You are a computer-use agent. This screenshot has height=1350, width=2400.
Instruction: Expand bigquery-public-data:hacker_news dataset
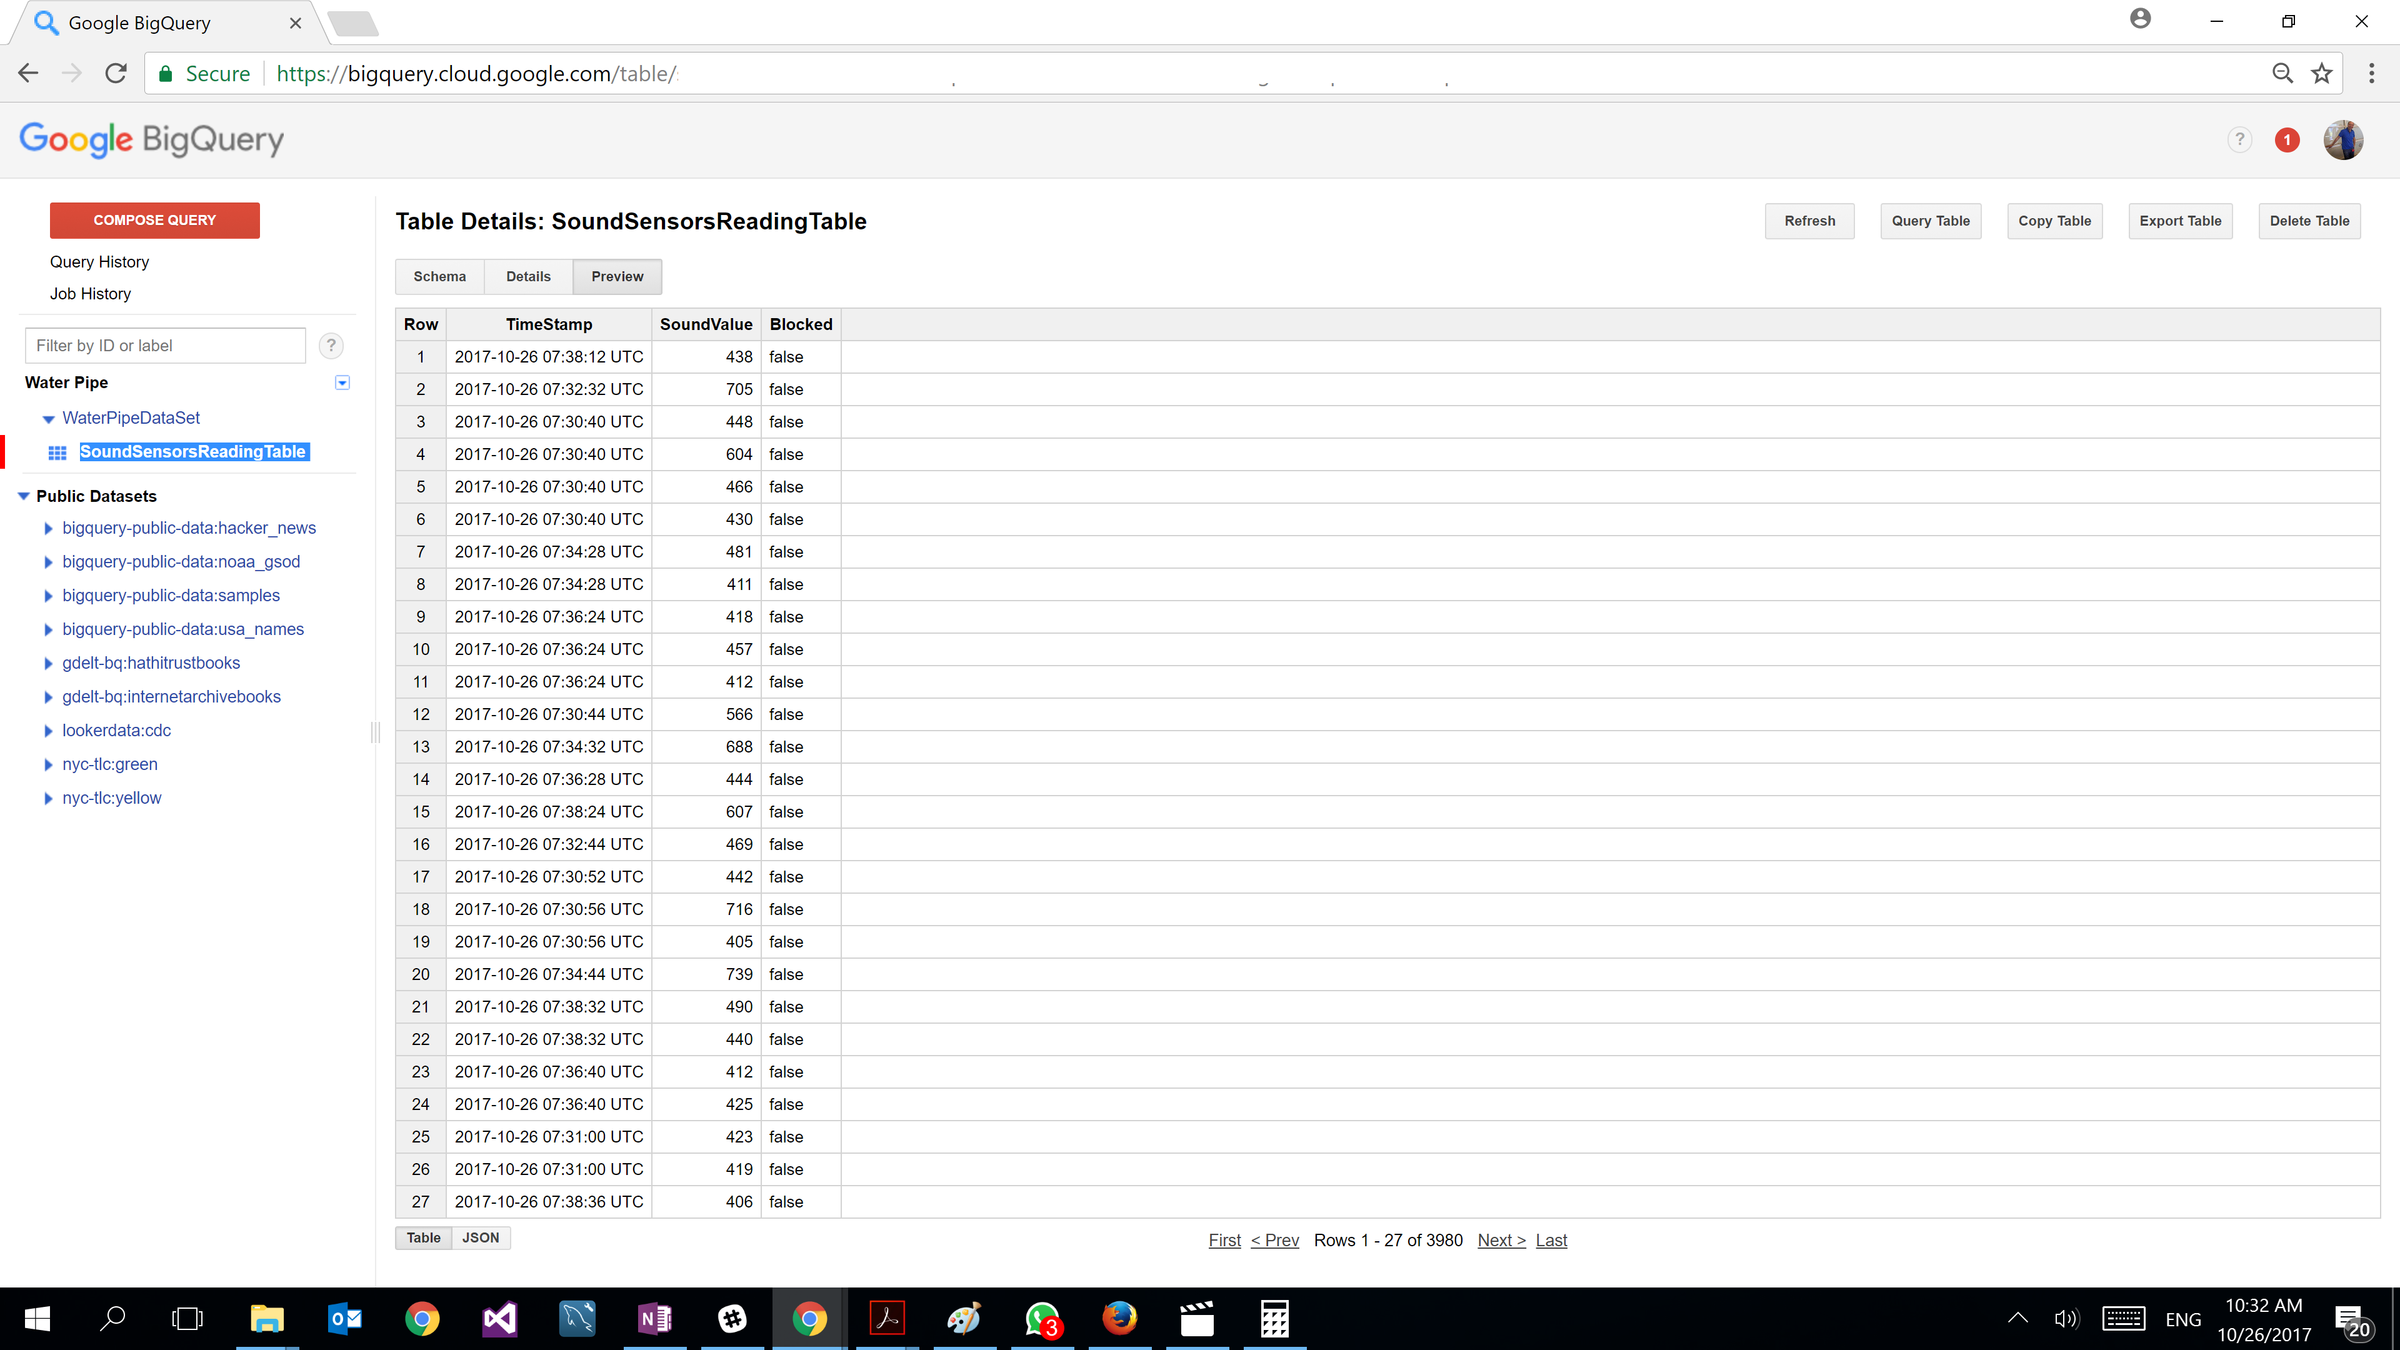(48, 528)
